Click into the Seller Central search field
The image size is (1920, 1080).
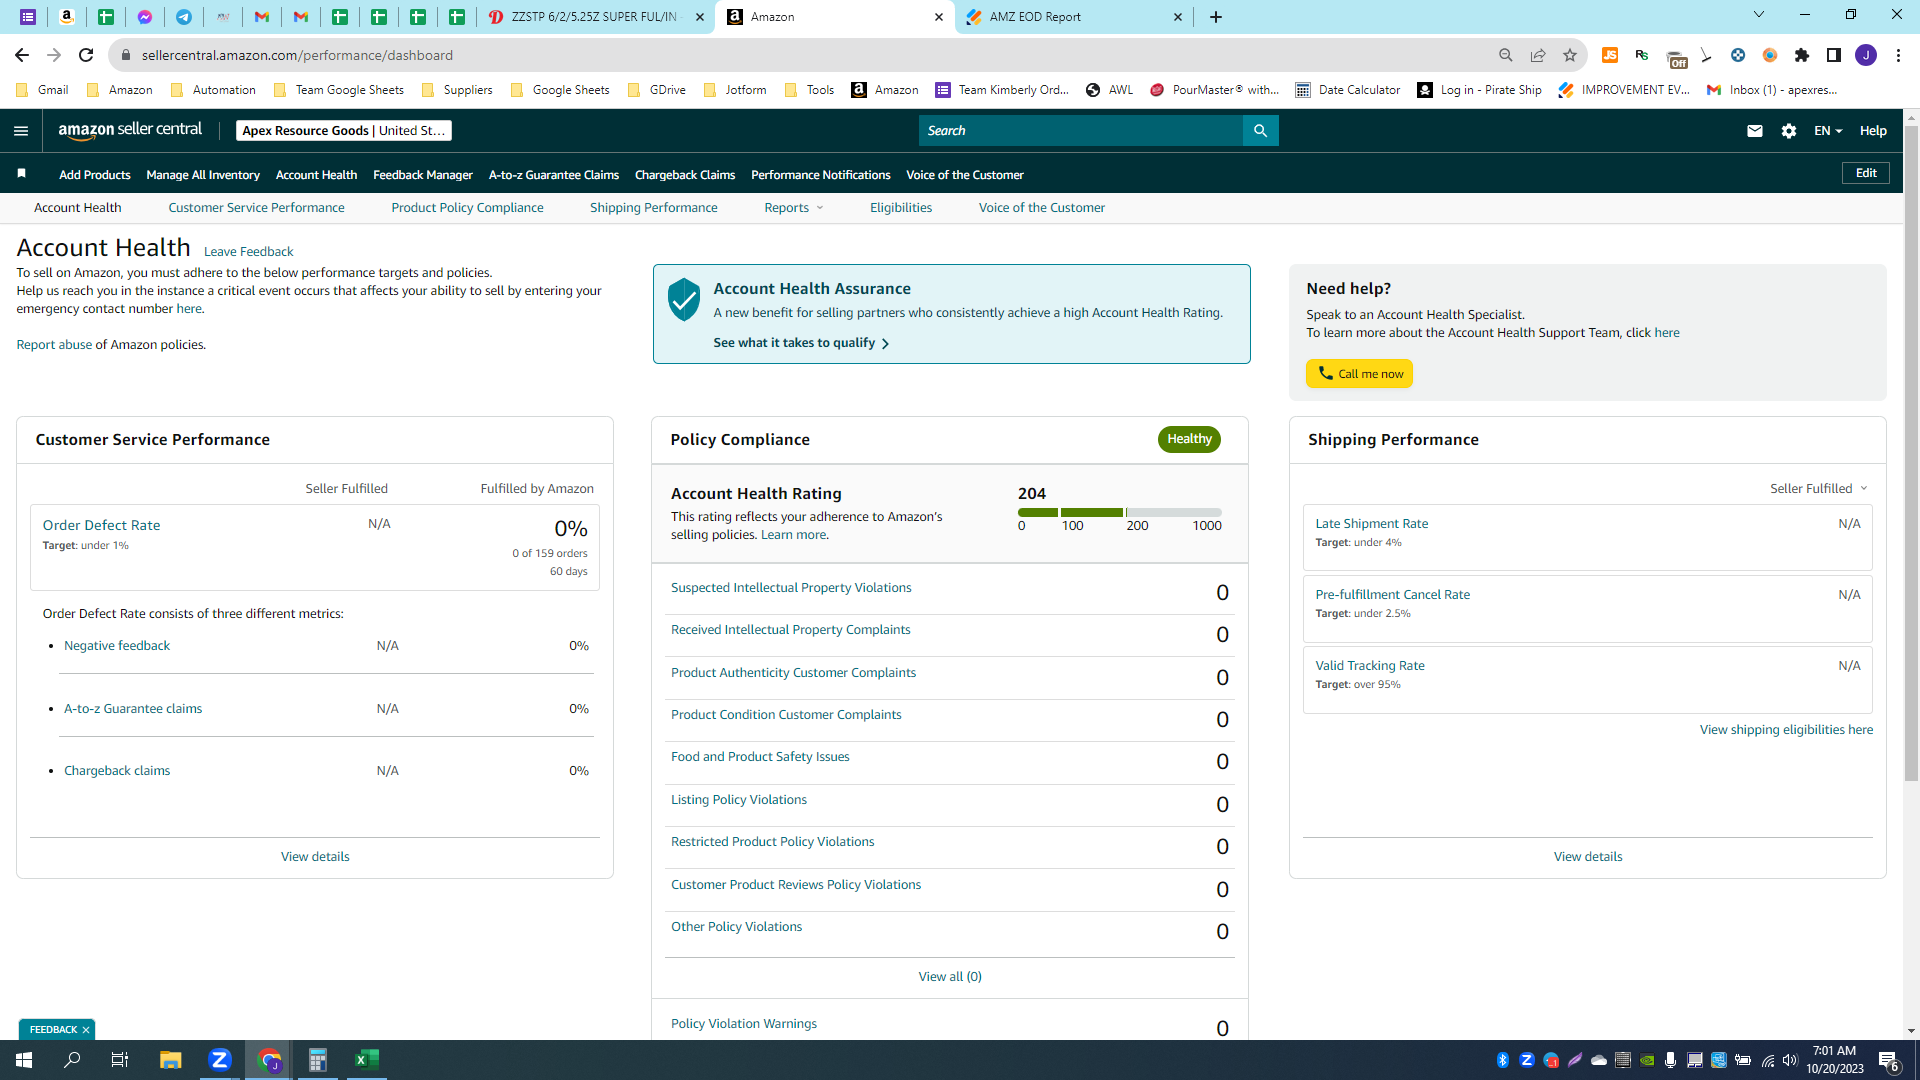(x=1081, y=131)
